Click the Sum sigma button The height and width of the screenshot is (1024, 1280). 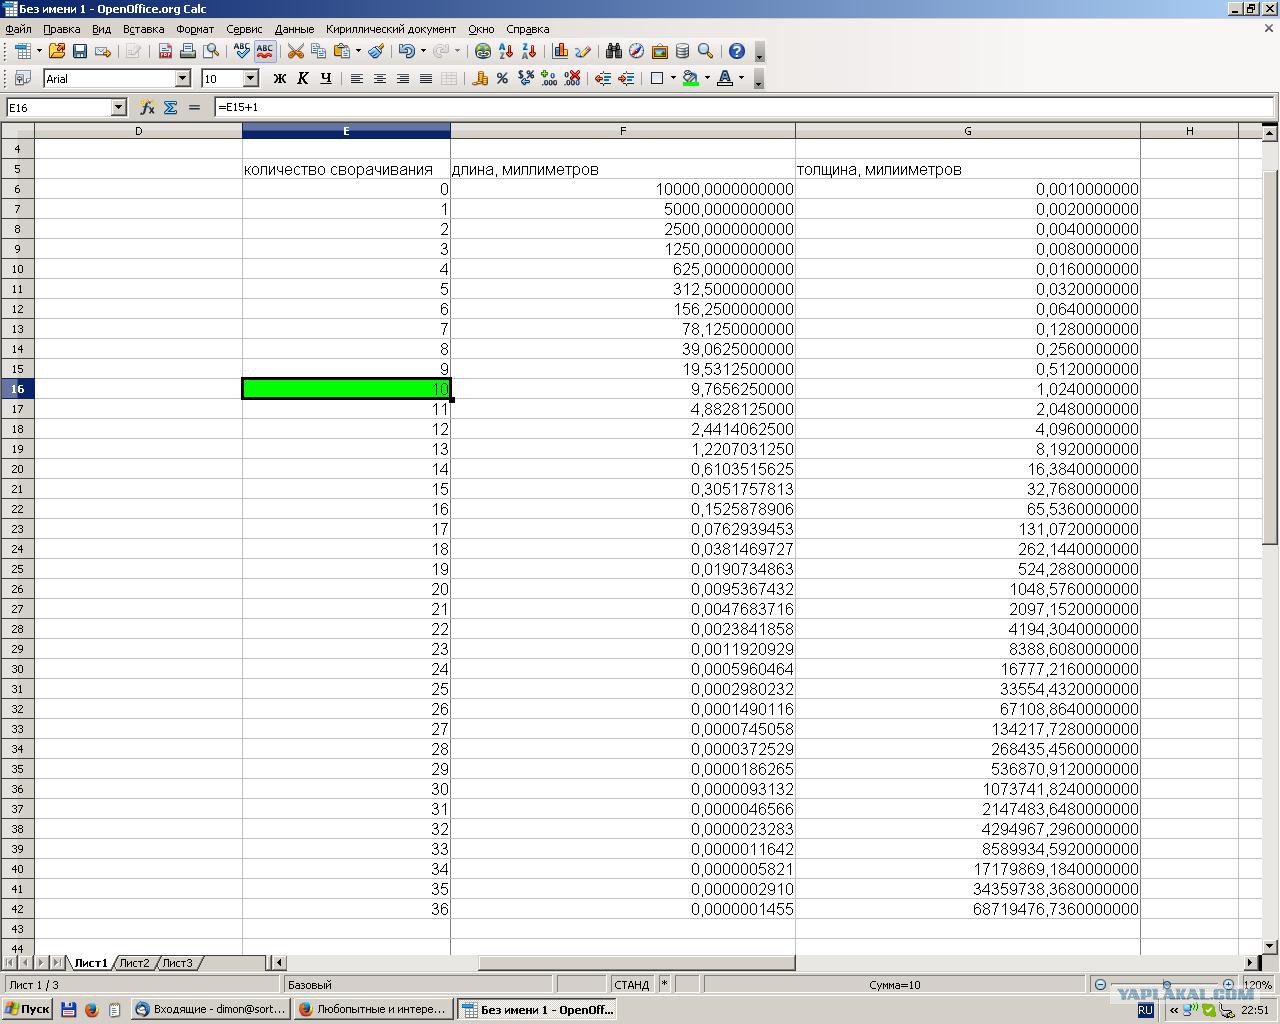click(x=170, y=107)
